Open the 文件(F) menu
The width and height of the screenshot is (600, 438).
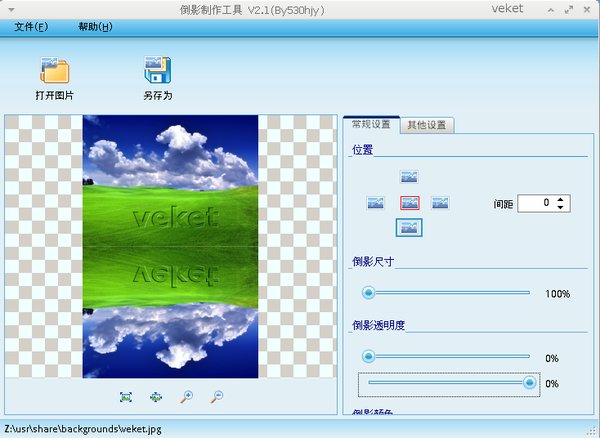click(x=31, y=27)
